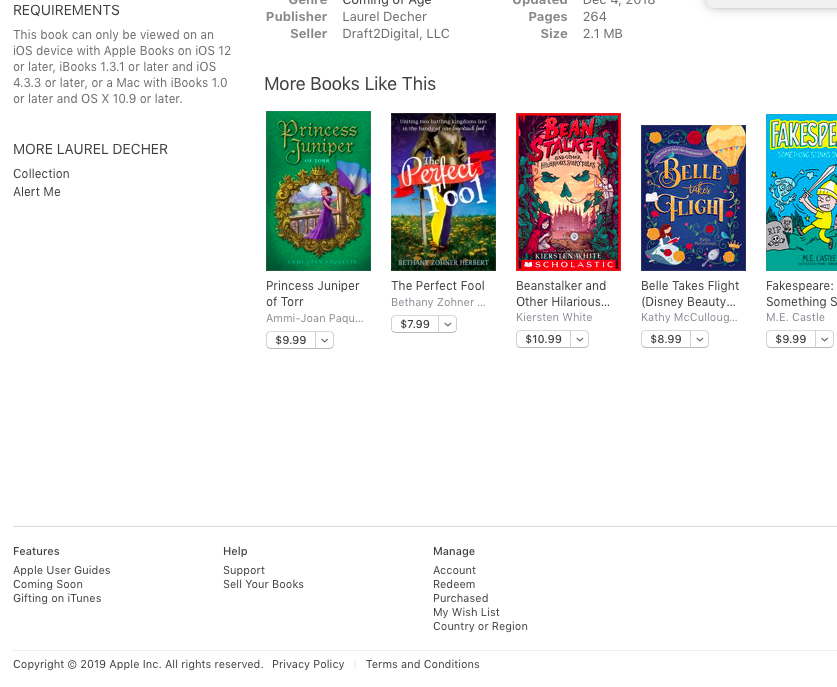Open The Perfect Fool book cover
This screenshot has height=687, width=837.
coord(443,192)
